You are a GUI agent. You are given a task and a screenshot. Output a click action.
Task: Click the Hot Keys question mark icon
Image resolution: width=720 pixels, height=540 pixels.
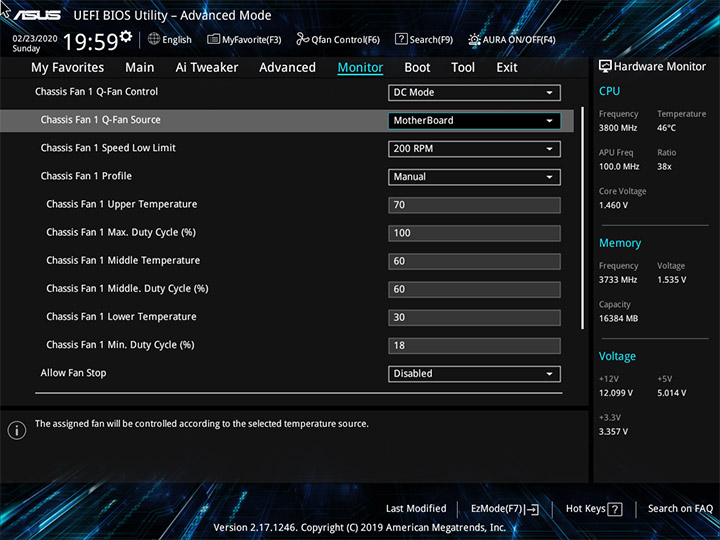[615, 509]
